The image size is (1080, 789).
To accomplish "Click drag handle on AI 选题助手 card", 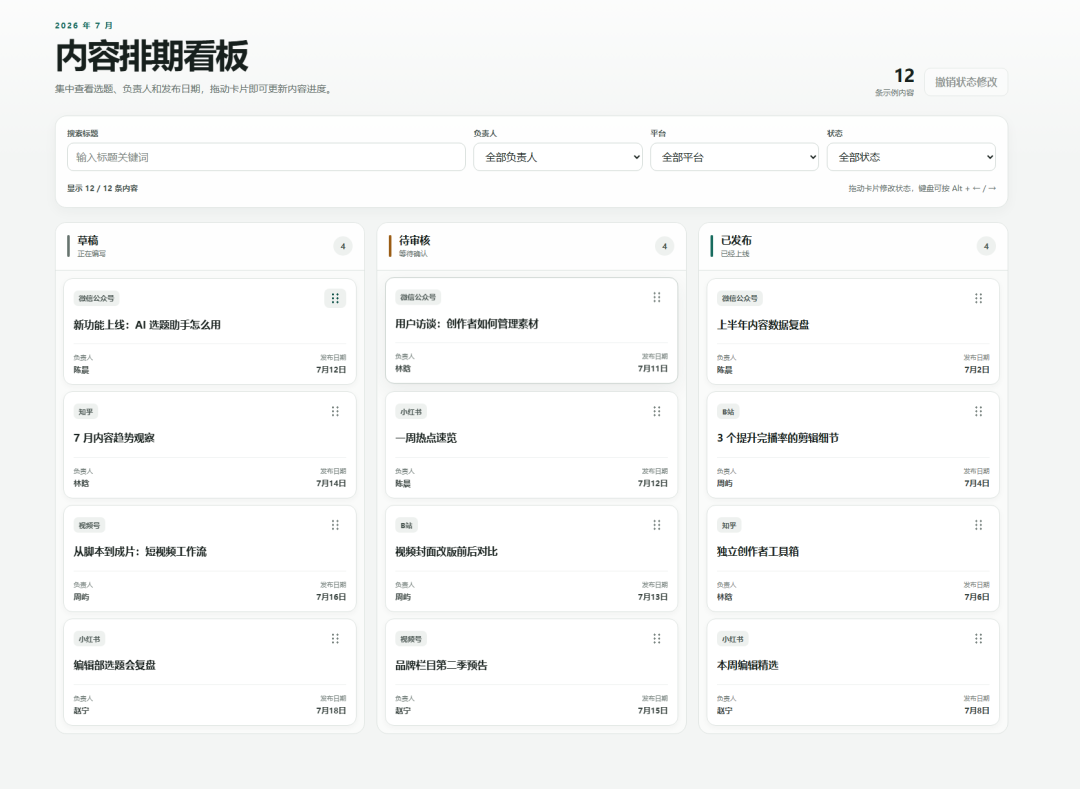I will click(x=335, y=298).
